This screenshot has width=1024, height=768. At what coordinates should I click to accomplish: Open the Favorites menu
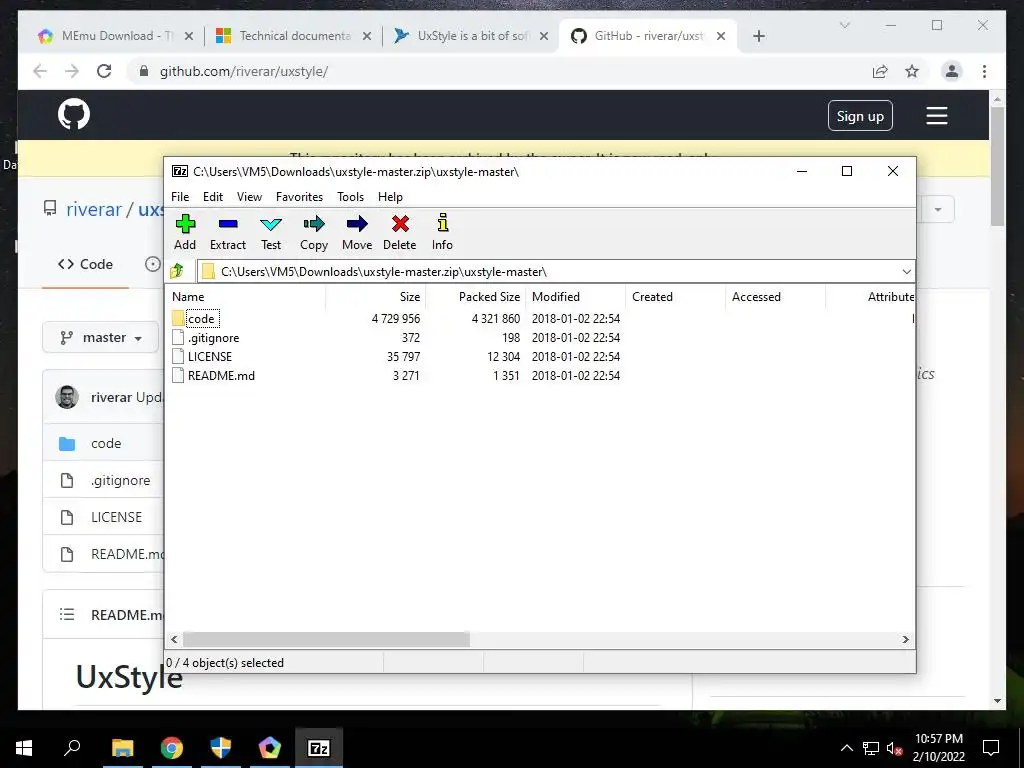tap(299, 197)
